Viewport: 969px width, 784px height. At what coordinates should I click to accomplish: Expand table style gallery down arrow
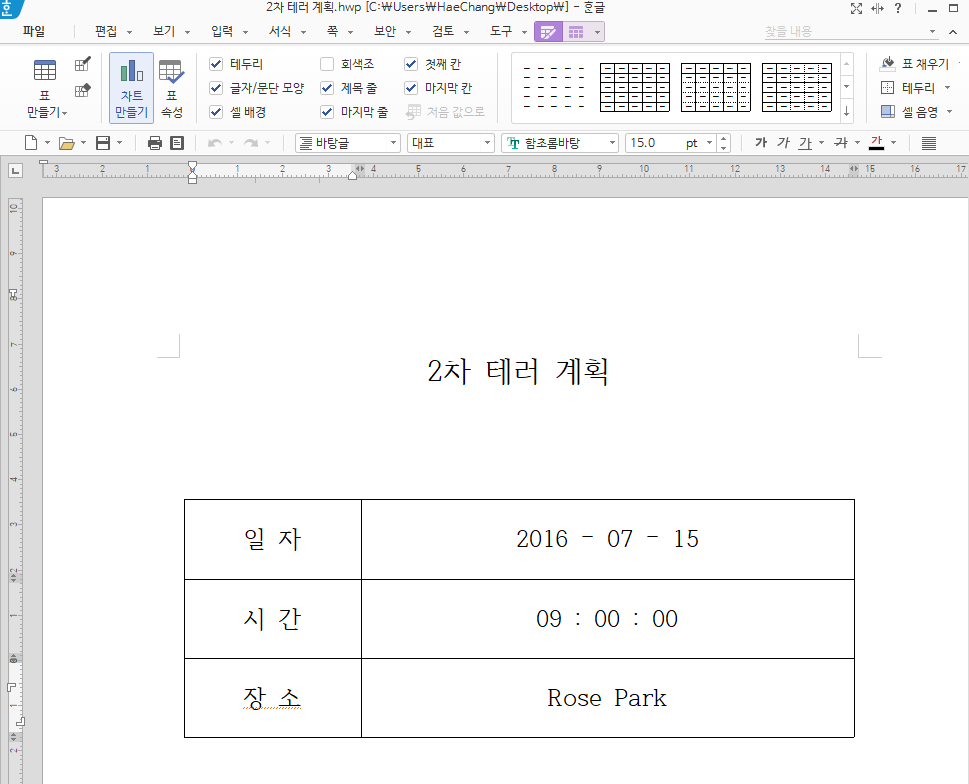(847, 87)
